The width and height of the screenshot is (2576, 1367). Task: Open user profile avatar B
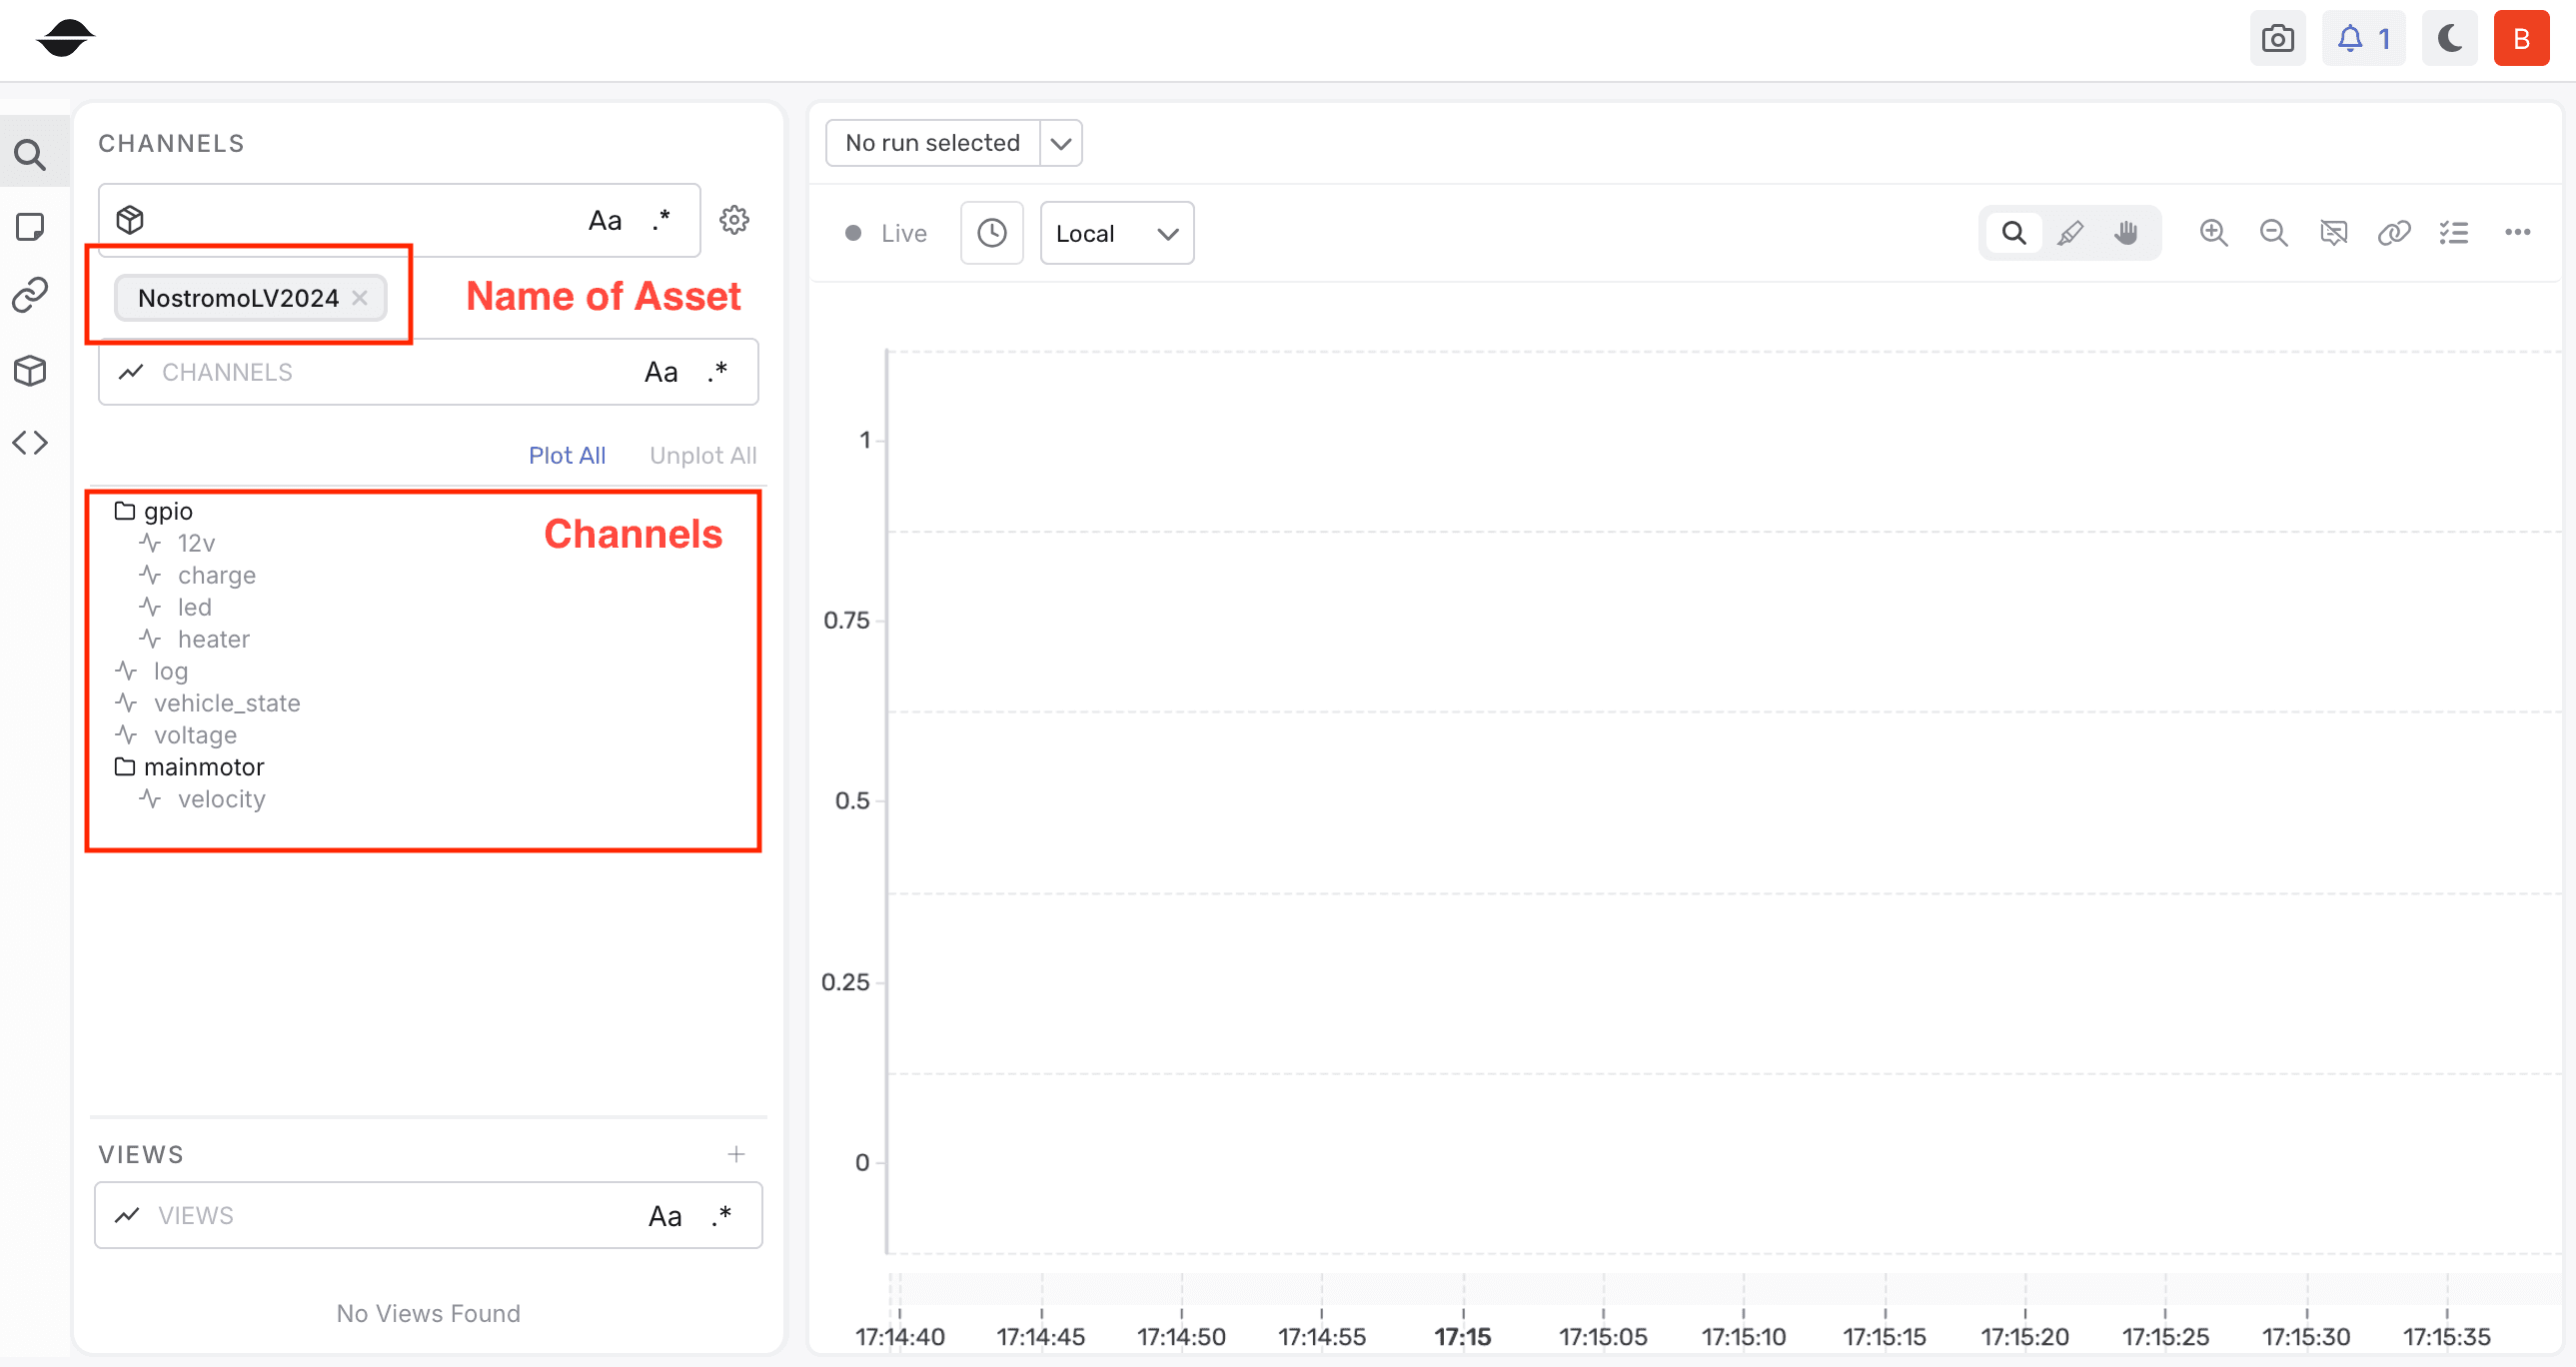click(x=2521, y=39)
